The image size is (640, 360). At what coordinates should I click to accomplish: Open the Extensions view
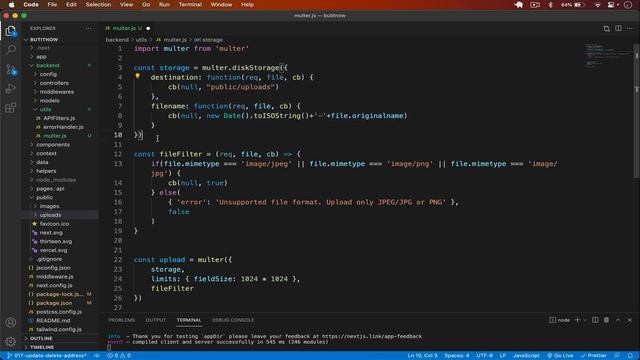tap(11, 108)
